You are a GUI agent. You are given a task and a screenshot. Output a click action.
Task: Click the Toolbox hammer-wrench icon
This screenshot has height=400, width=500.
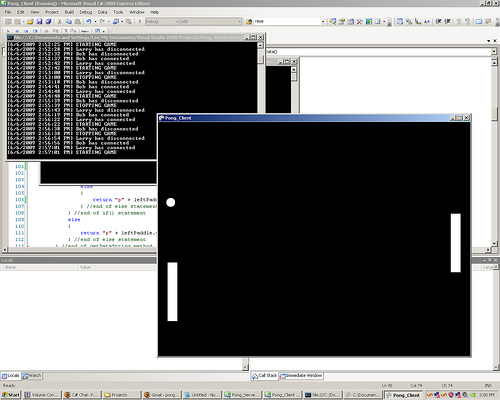pyautogui.click(x=360, y=22)
